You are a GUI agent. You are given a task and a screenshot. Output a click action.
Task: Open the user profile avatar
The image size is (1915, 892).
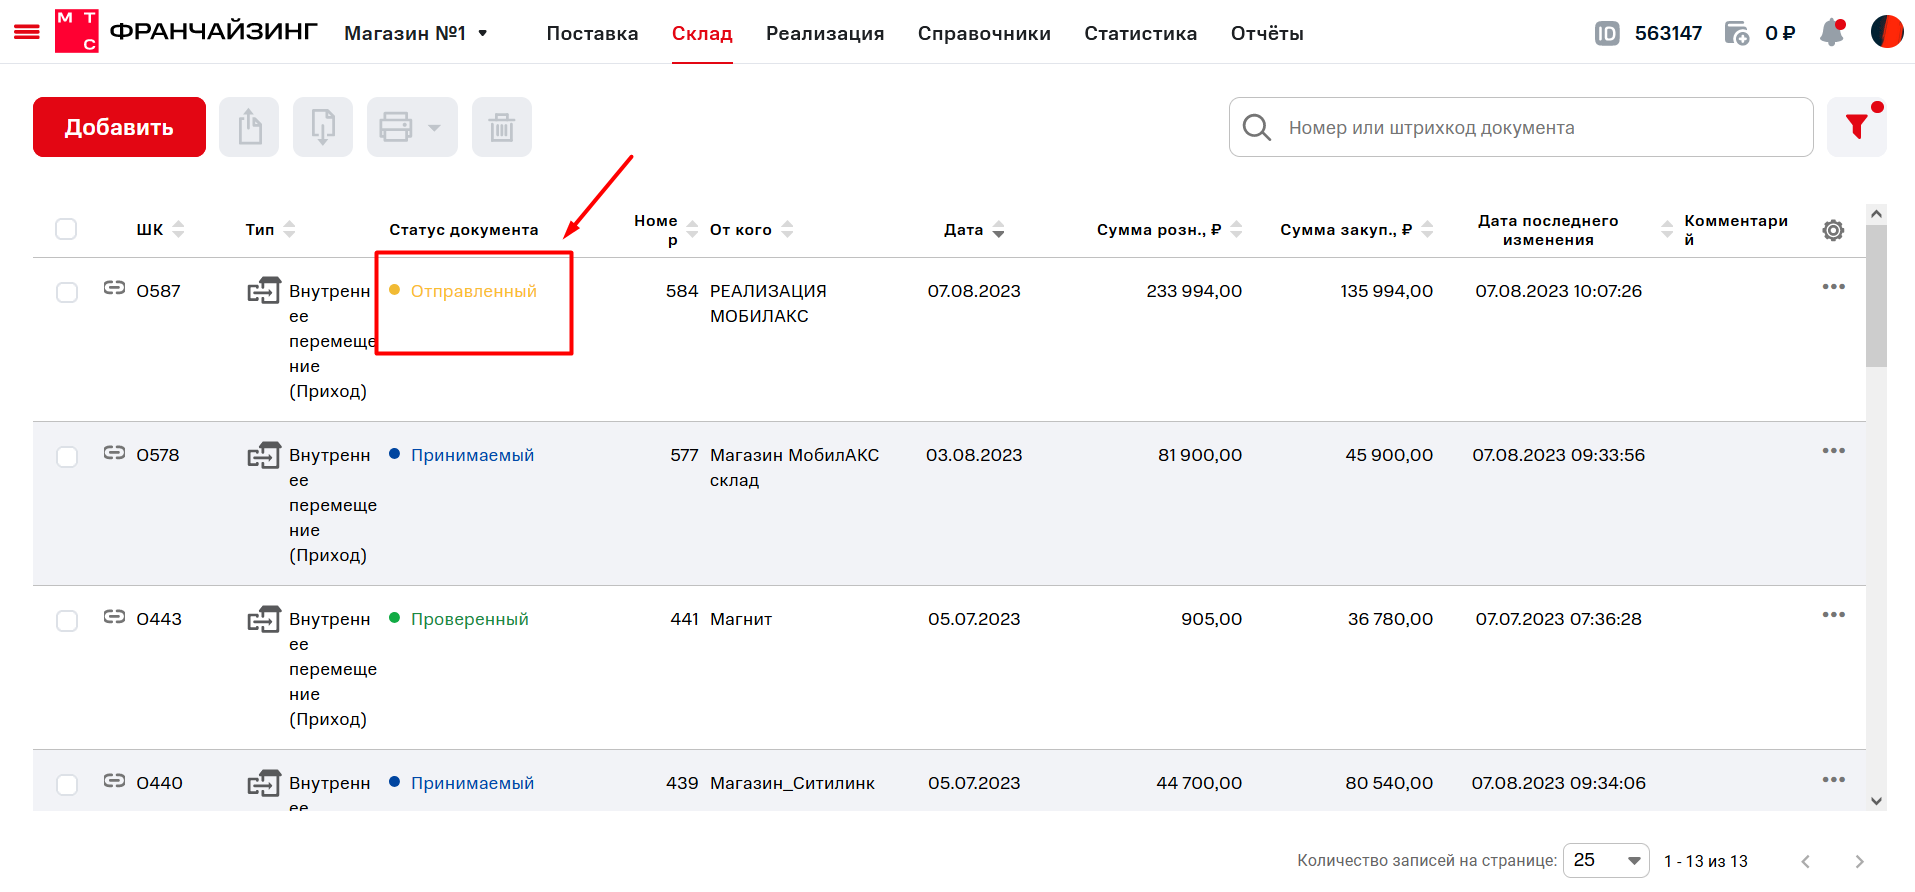1887,32
